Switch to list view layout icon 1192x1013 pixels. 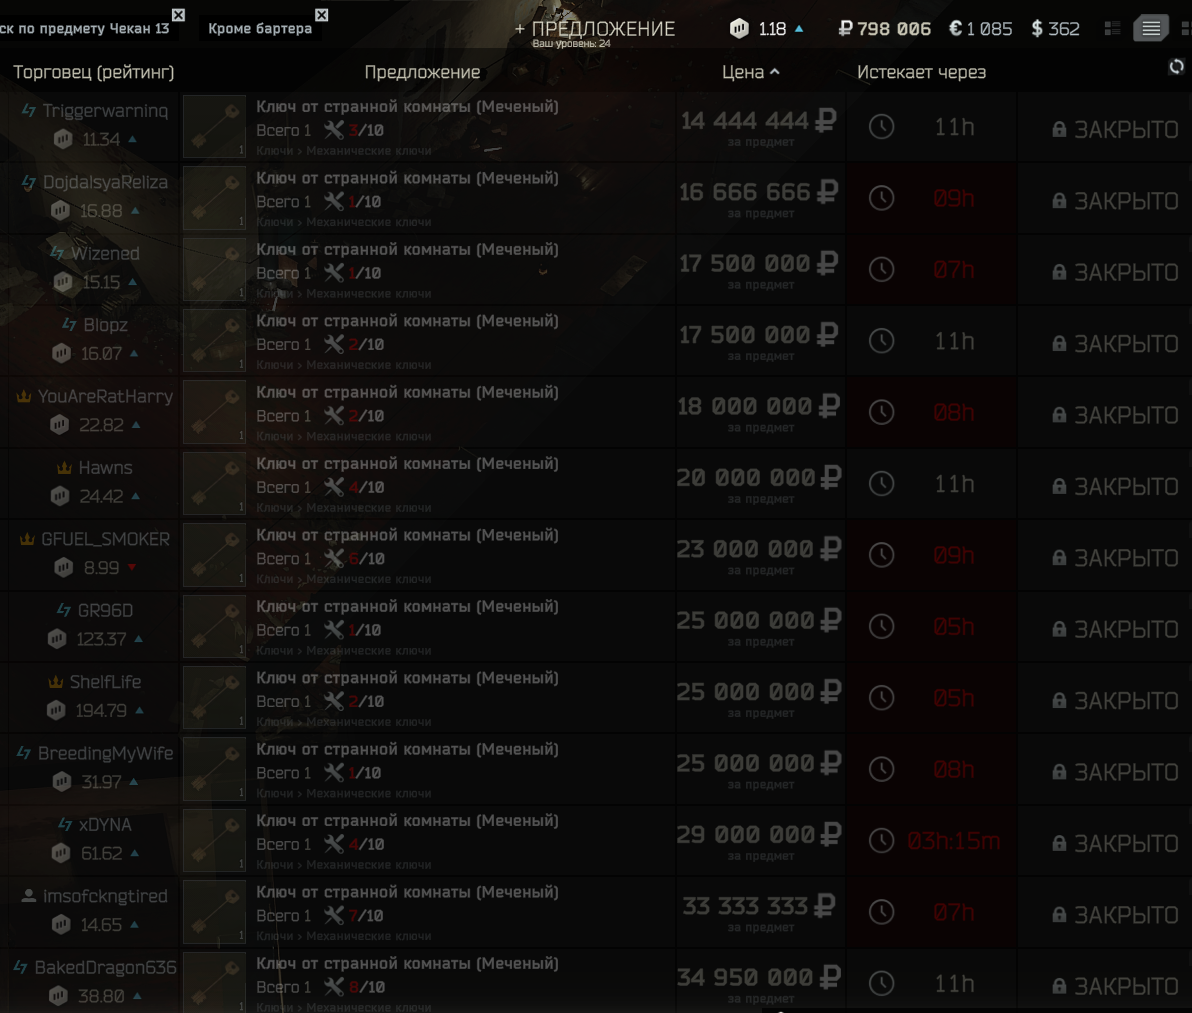point(1150,29)
